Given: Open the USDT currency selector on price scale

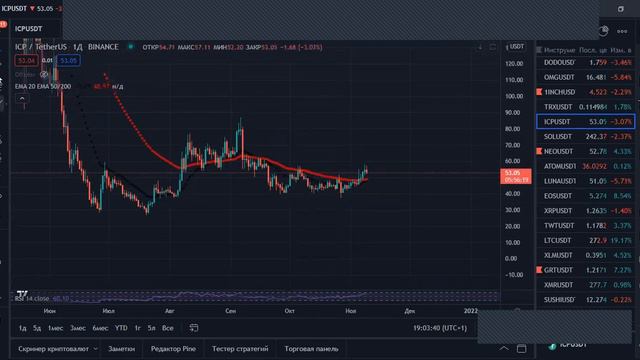Looking at the screenshot, I should (515, 47).
